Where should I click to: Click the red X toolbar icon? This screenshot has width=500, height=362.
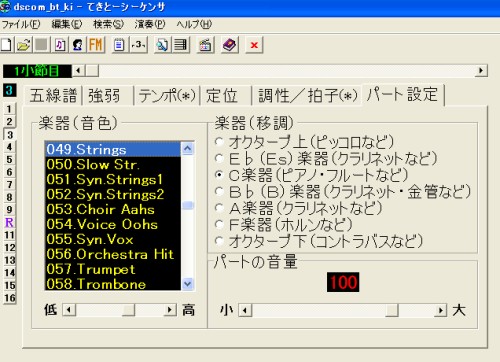254,45
